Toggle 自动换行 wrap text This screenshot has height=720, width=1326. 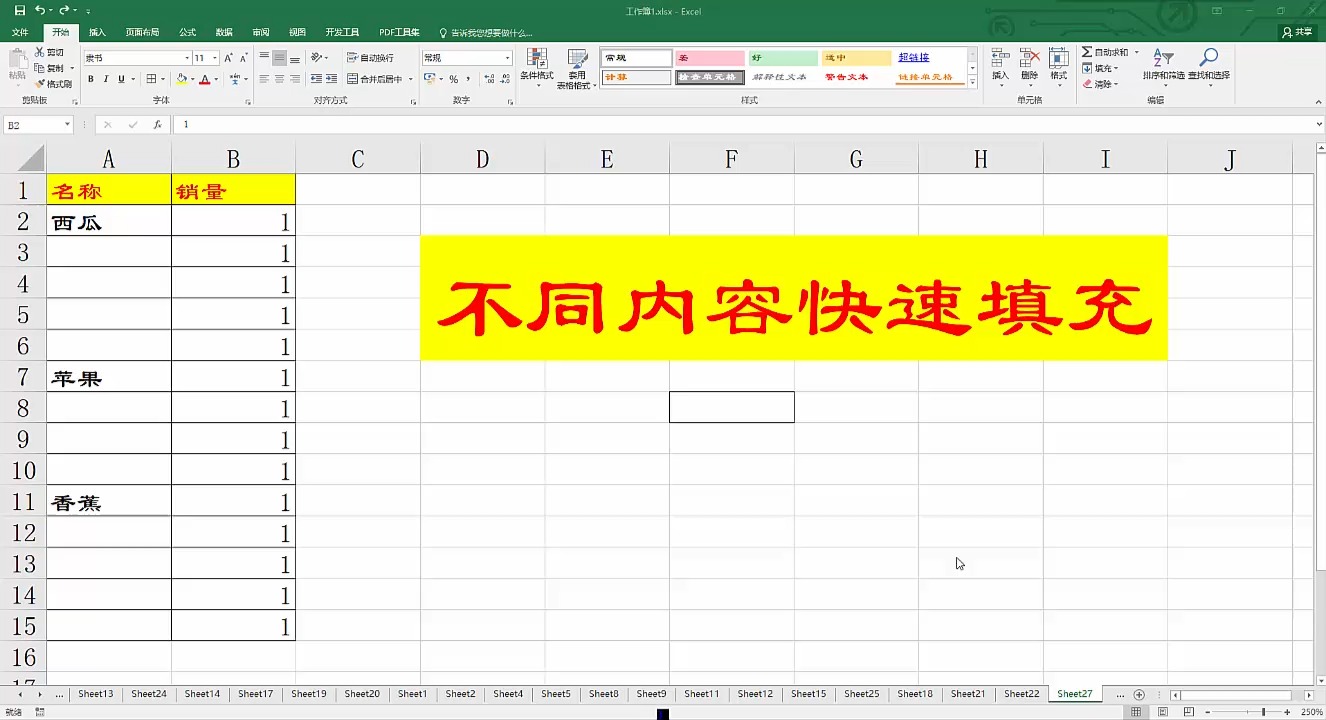(x=370, y=58)
